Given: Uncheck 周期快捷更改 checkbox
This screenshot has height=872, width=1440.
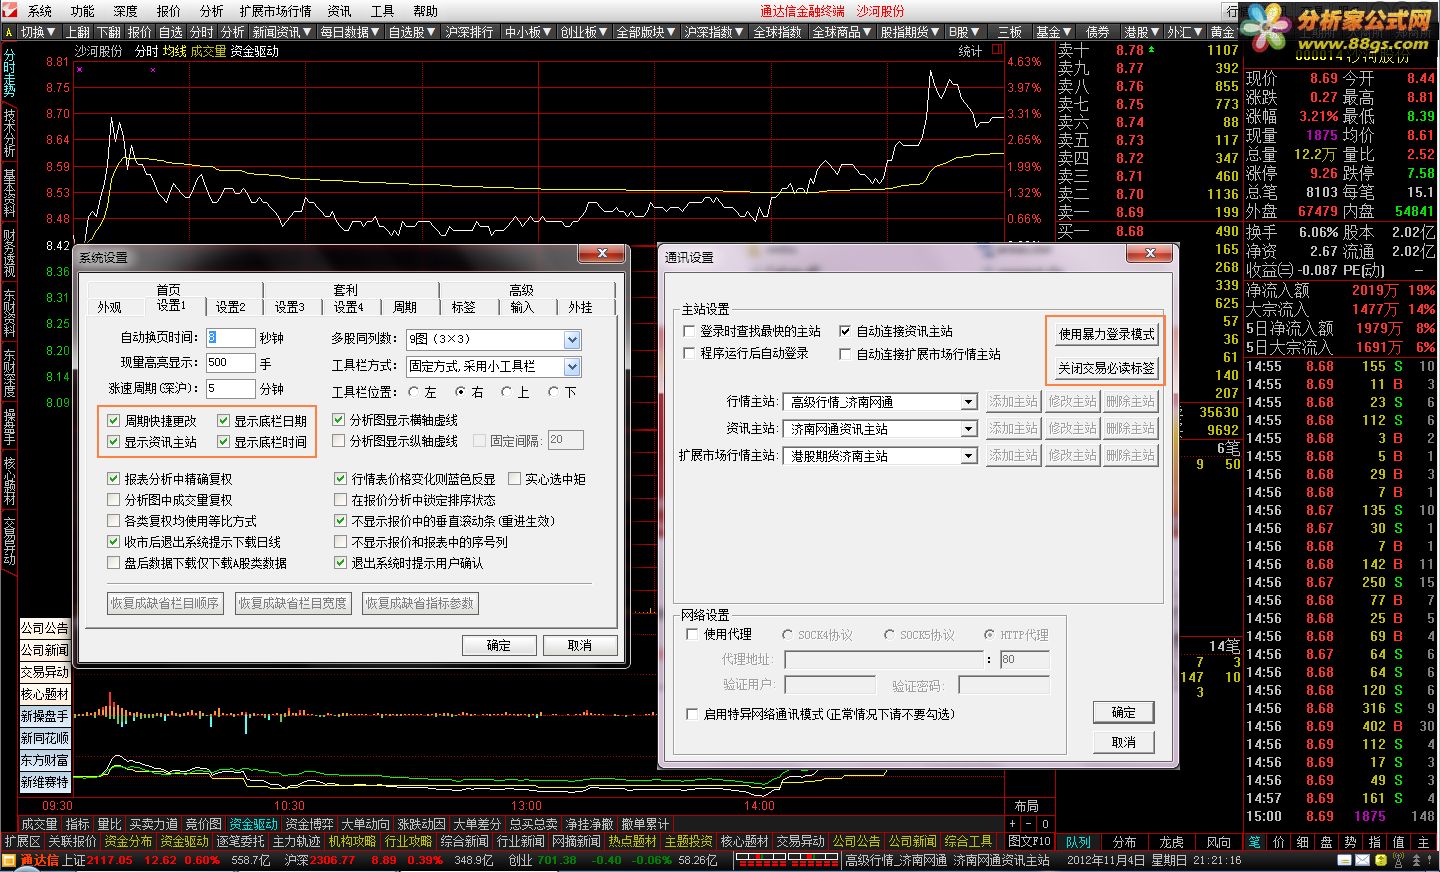Looking at the screenshot, I should point(114,421).
